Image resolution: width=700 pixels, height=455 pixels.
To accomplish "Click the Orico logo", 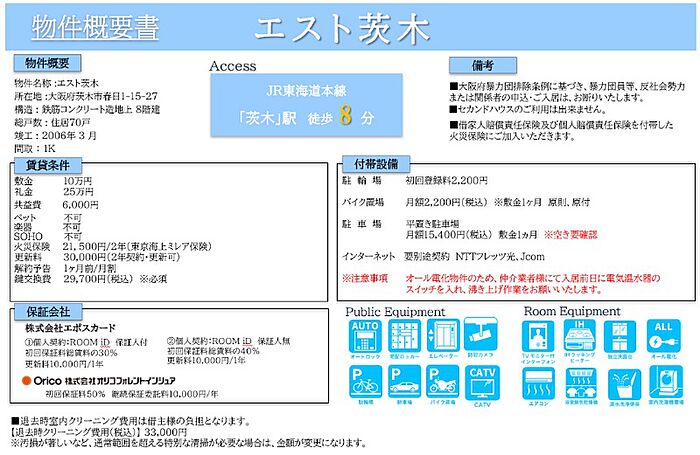I will [42, 381].
